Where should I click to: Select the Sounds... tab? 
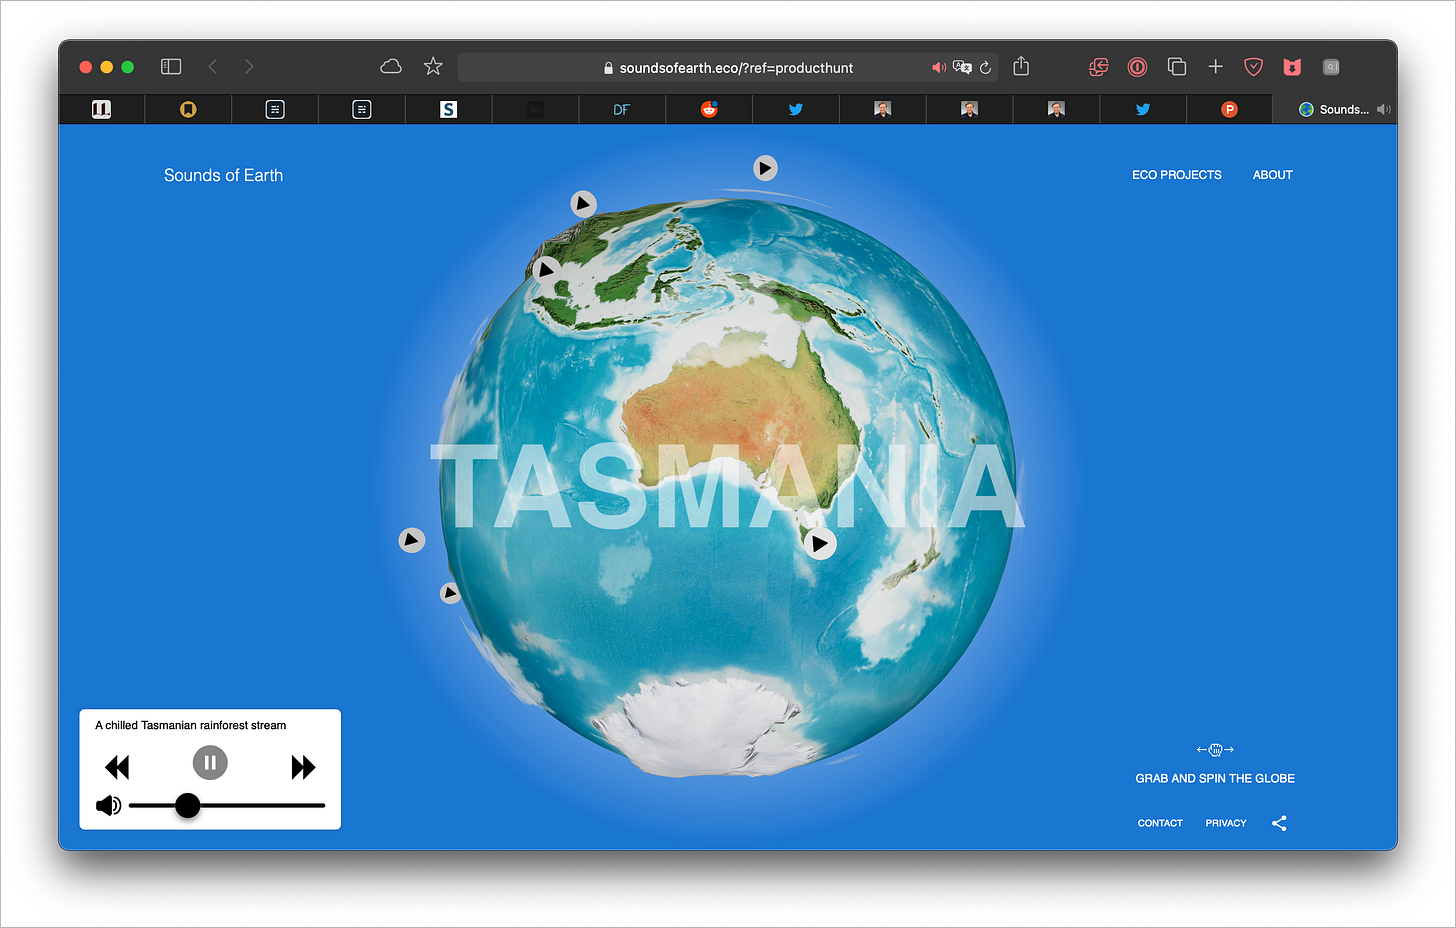click(x=1334, y=109)
